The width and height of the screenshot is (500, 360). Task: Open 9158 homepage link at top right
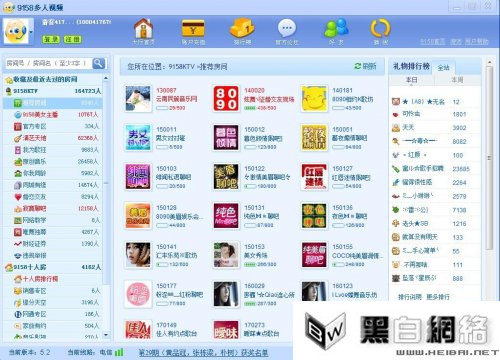coord(432,42)
